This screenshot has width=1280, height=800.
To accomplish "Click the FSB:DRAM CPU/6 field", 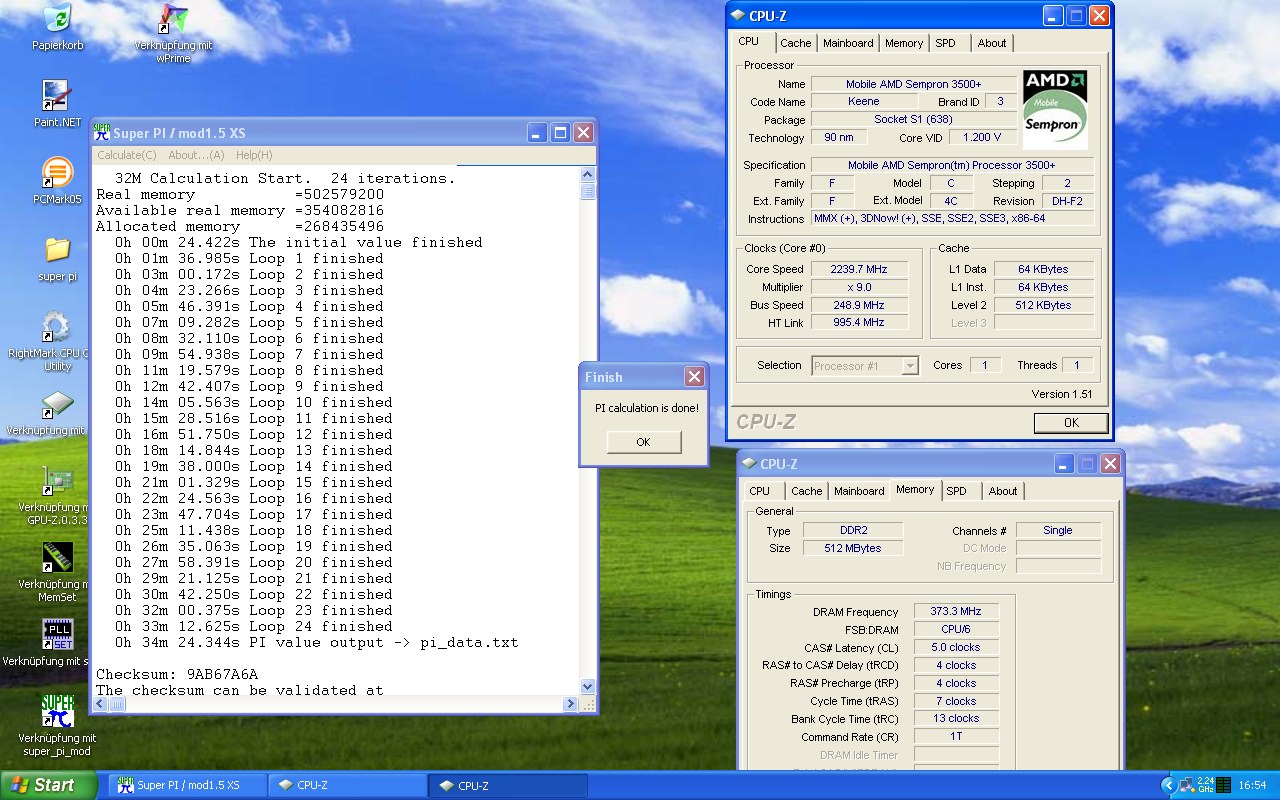I will (x=956, y=630).
